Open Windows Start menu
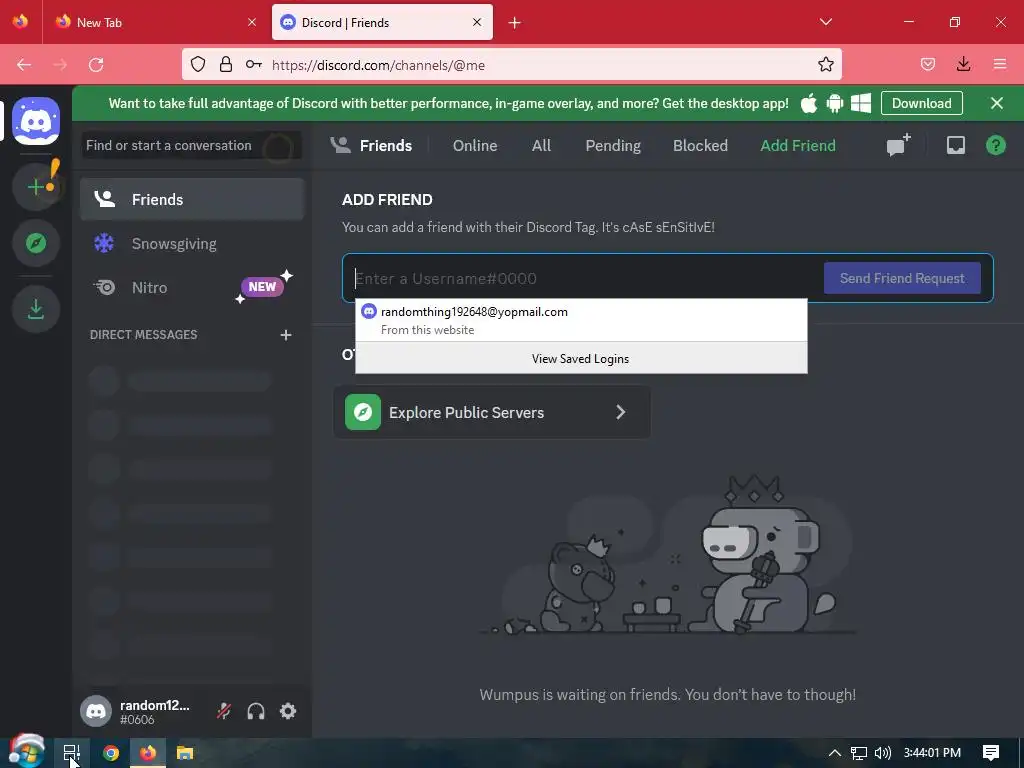The width and height of the screenshot is (1024, 768). pos(26,752)
